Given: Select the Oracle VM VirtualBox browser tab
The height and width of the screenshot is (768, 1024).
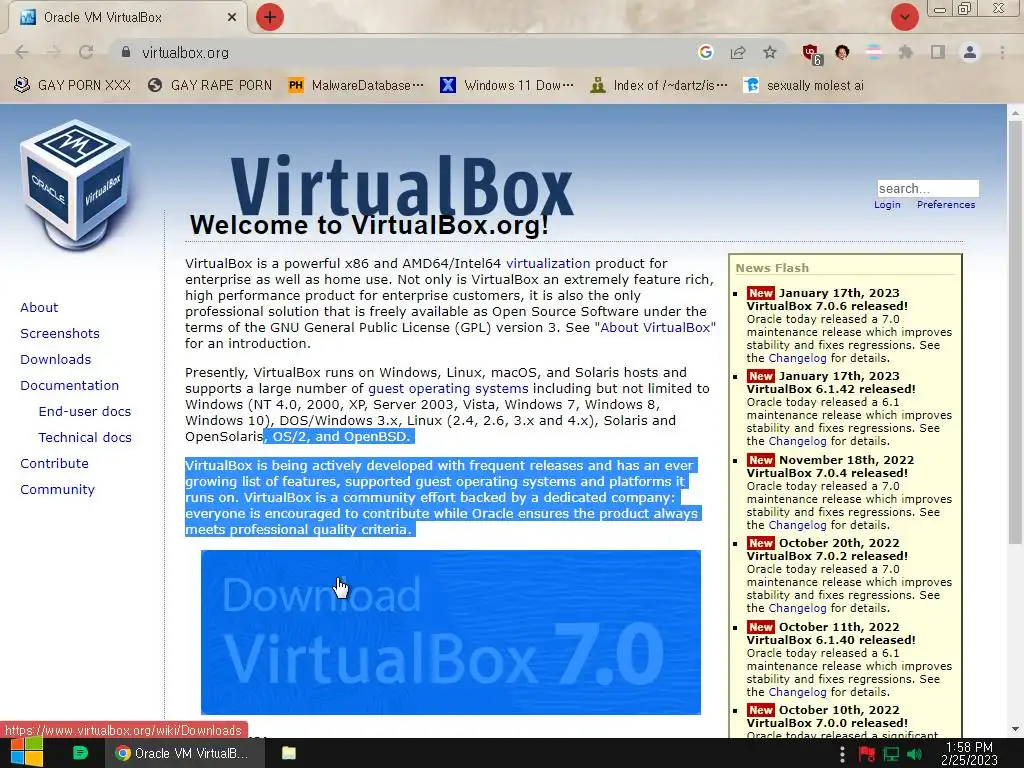Looking at the screenshot, I should 127,18.
